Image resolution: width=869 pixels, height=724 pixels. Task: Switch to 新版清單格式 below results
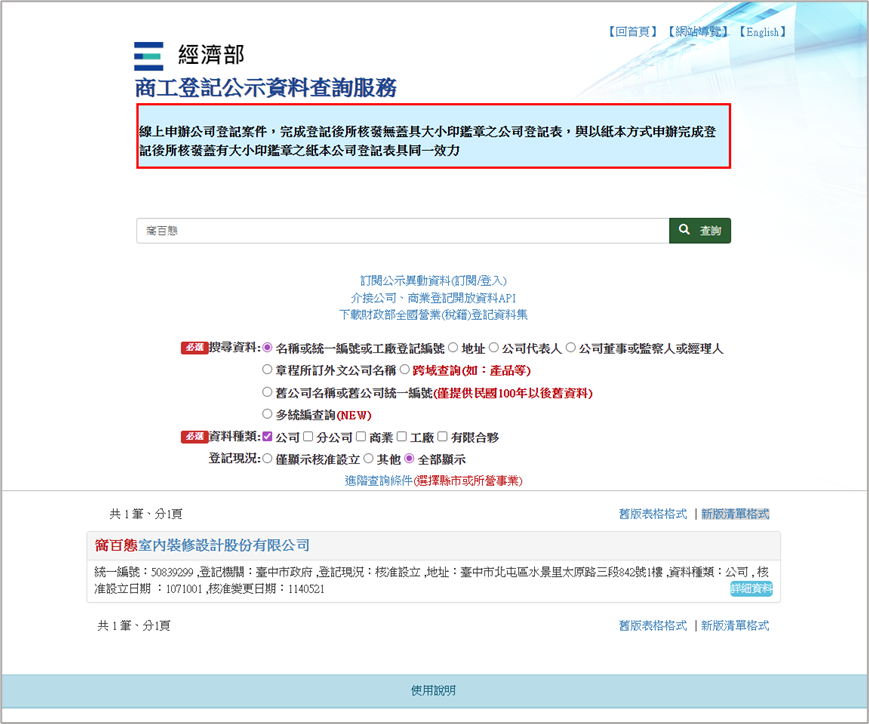point(735,625)
